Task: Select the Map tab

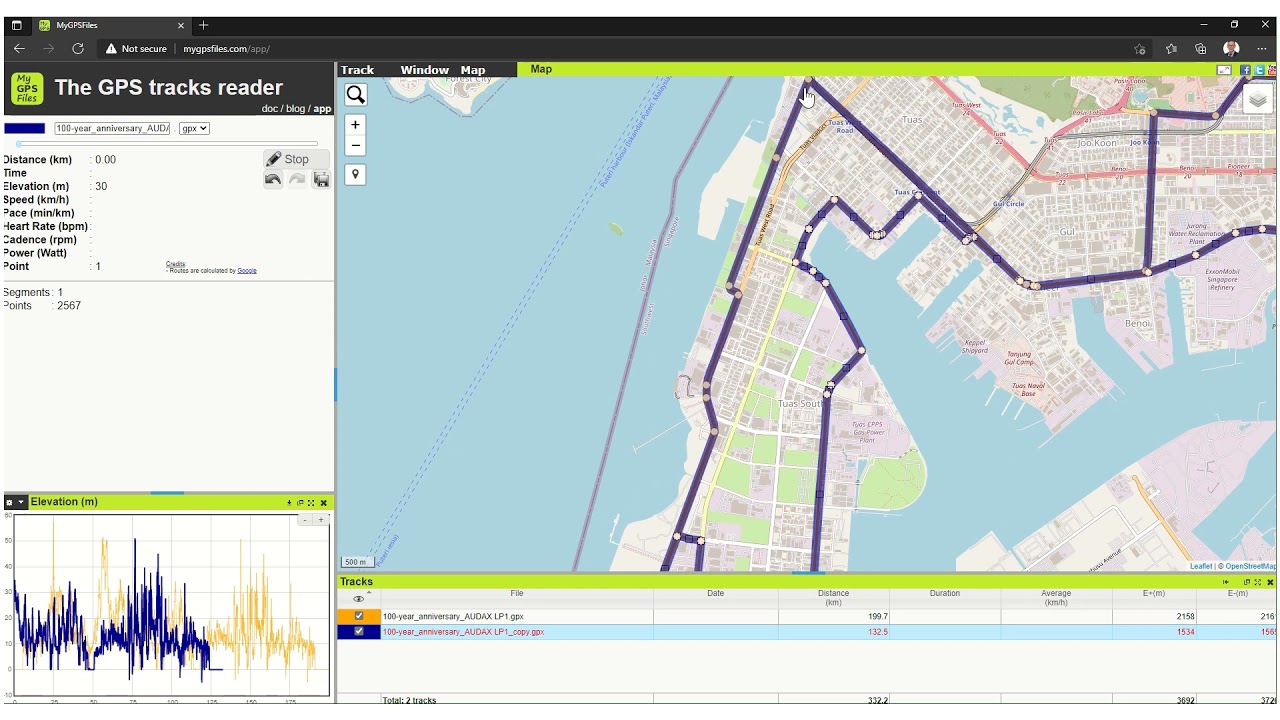Action: (541, 69)
